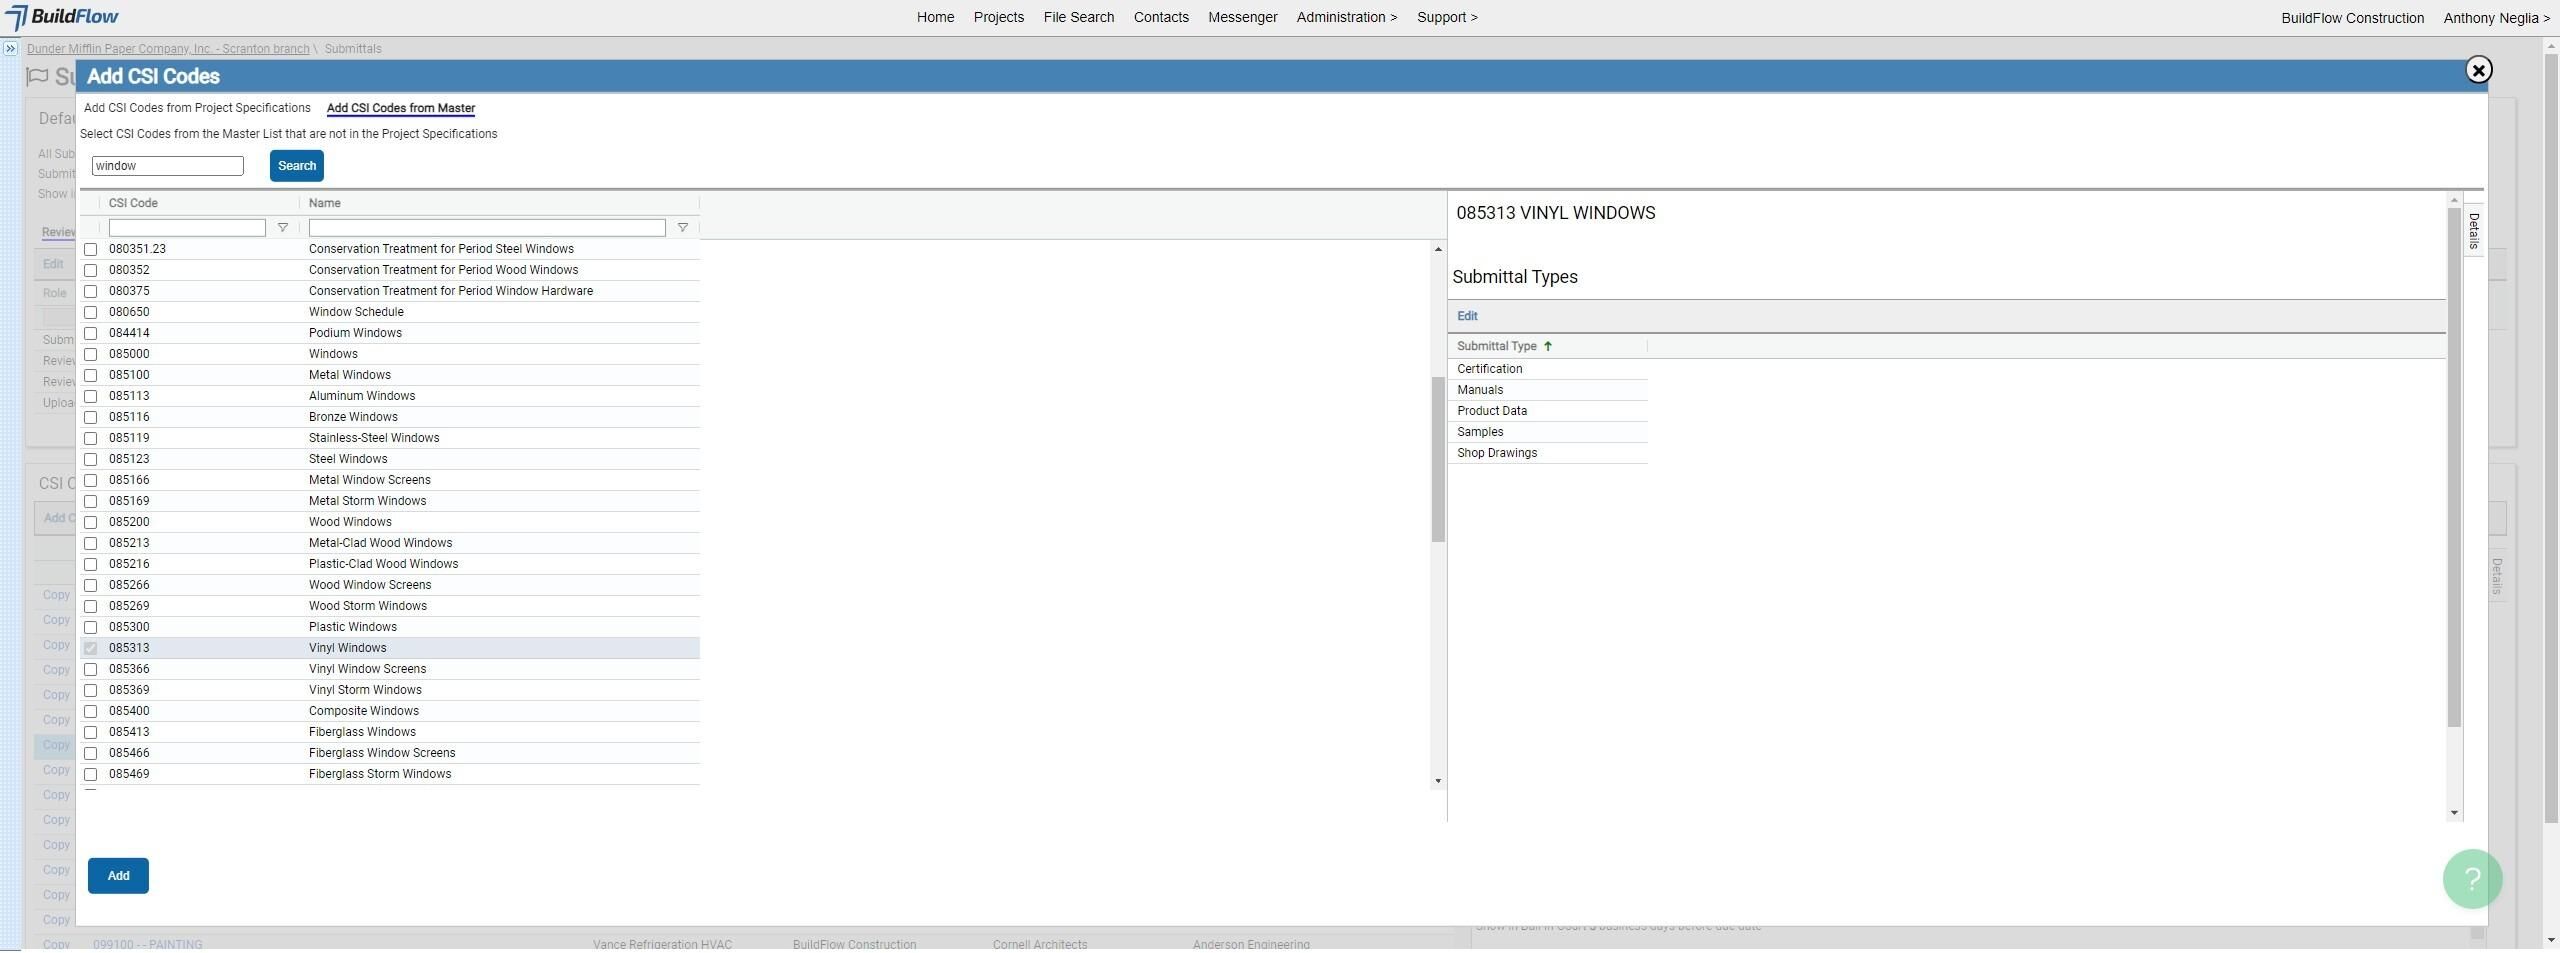Close the Add CSI Codes dialog
Viewport: 2560px width, 953px height.
(2478, 70)
